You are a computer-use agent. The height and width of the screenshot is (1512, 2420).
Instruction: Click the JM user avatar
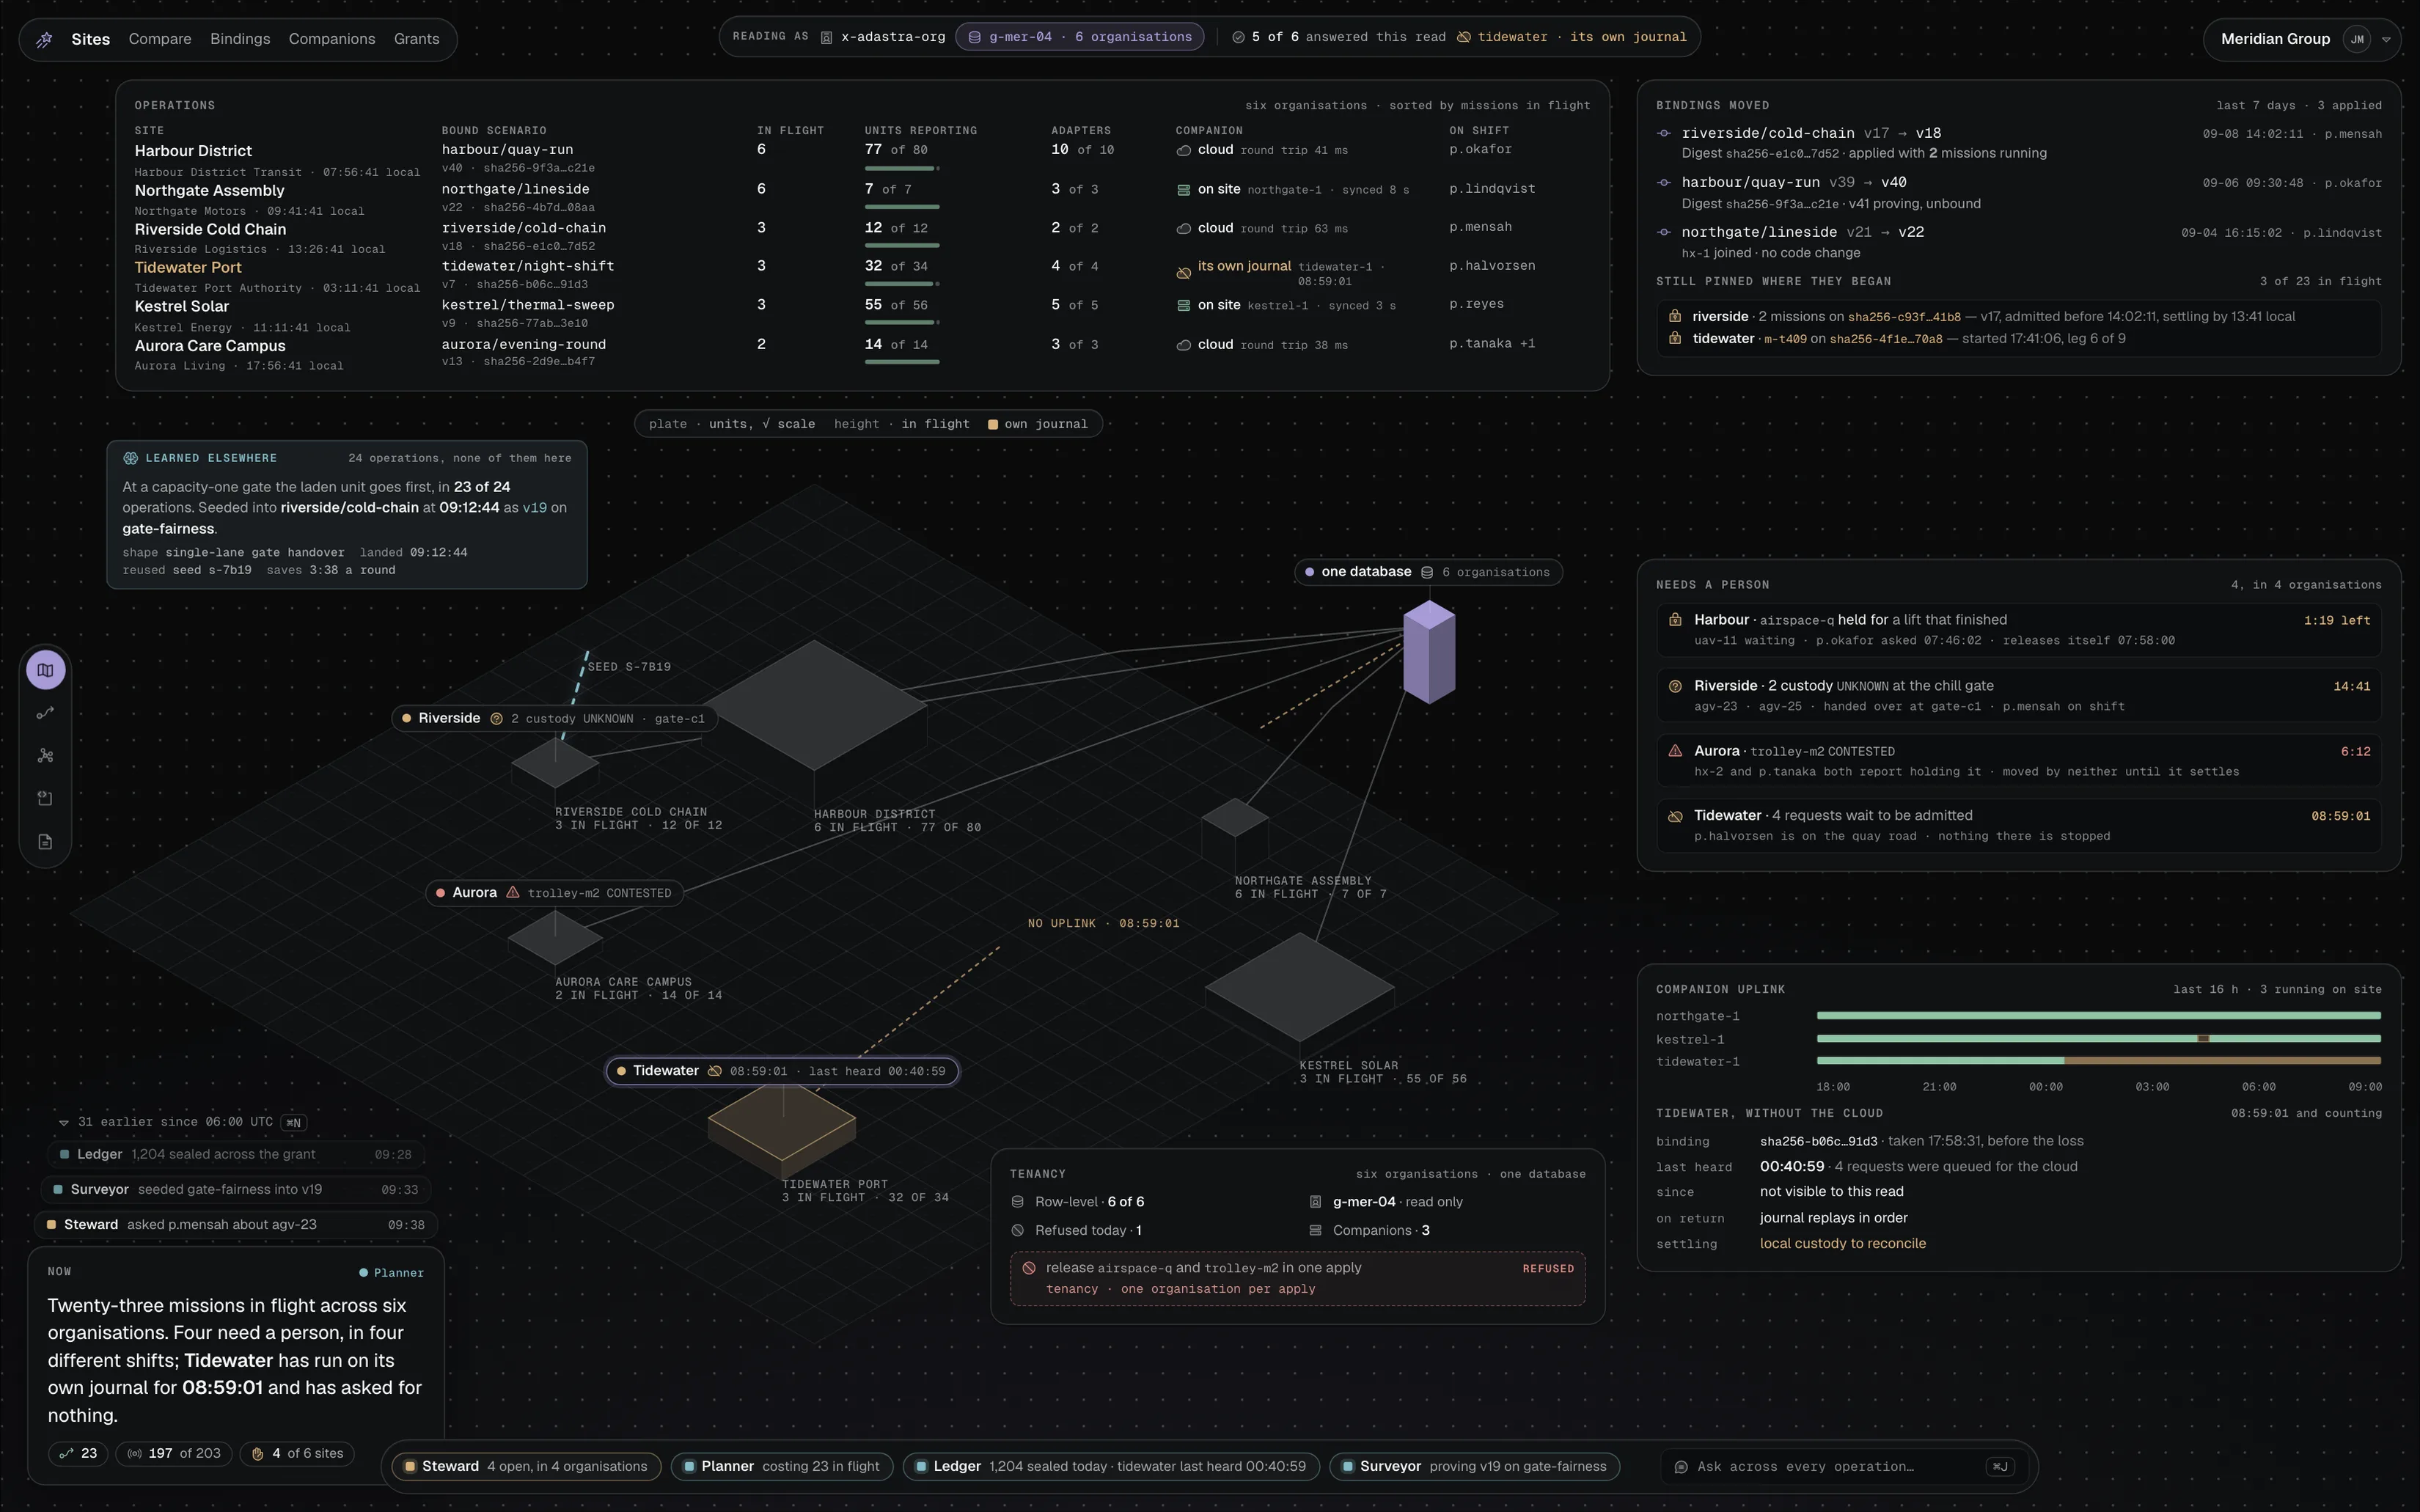[x=2357, y=40]
